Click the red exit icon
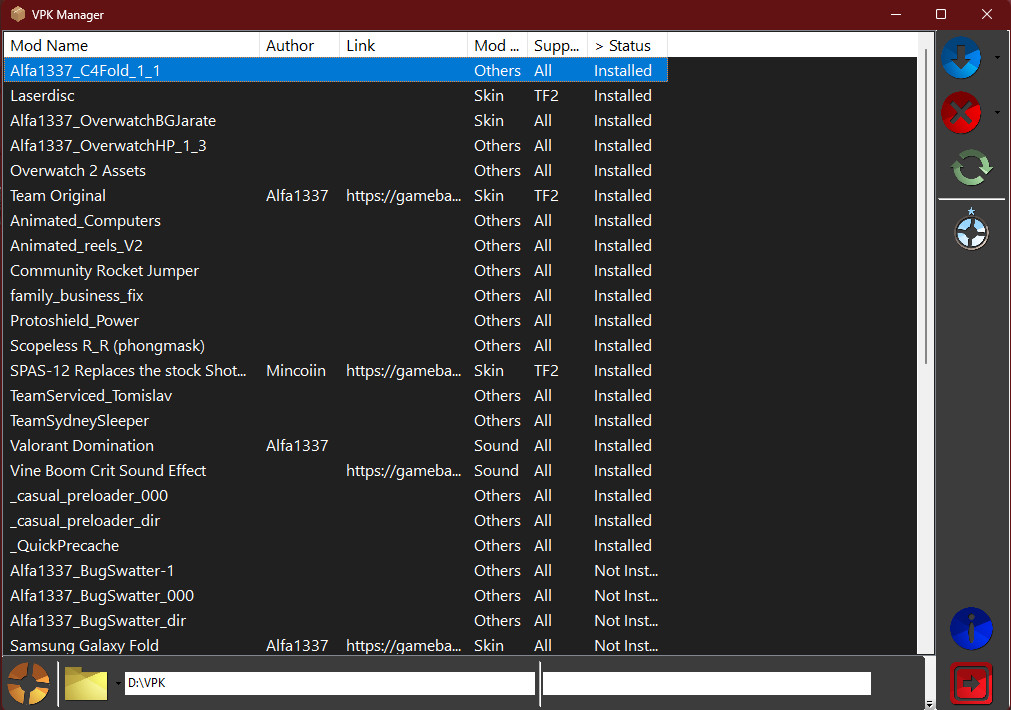The height and width of the screenshot is (710, 1011). pos(970,683)
